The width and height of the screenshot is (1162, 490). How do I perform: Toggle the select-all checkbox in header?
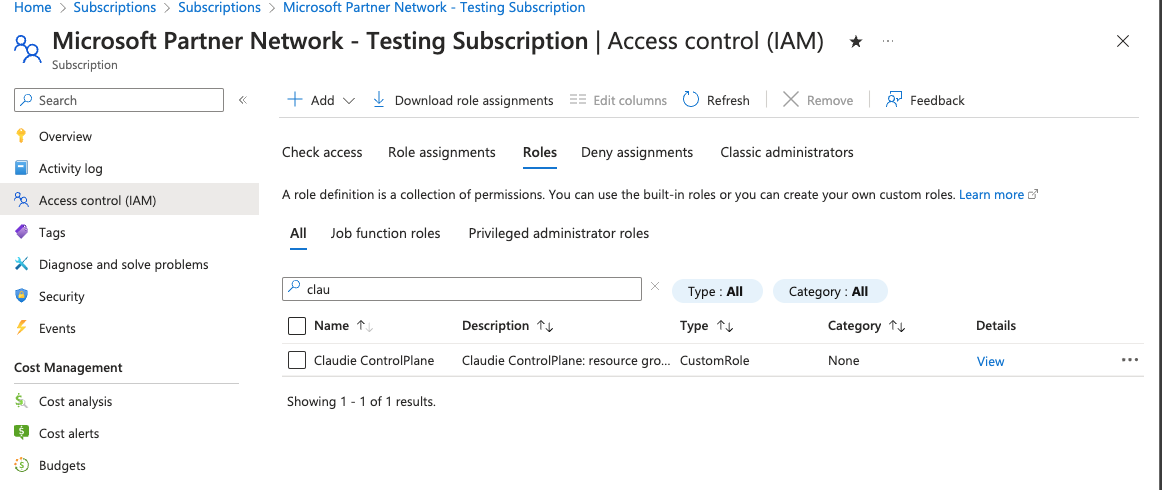point(297,325)
